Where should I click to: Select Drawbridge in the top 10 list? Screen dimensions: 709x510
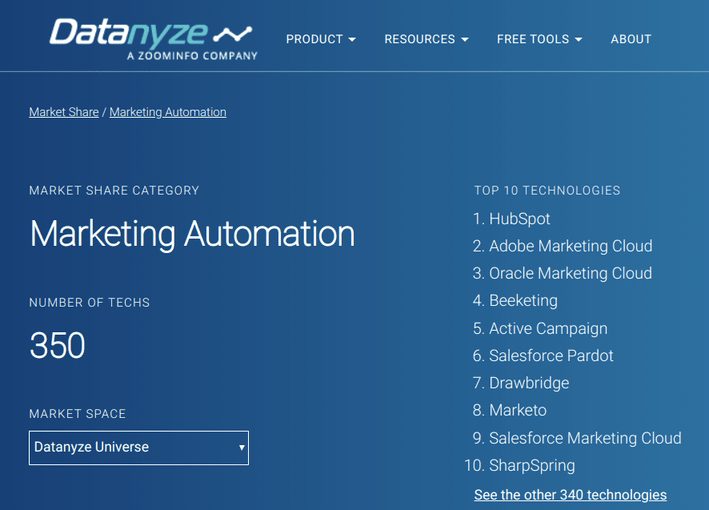click(x=529, y=383)
